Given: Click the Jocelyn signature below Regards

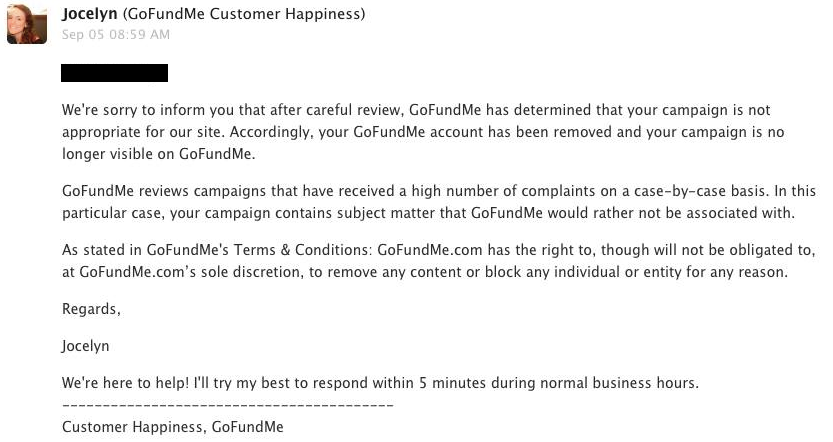Looking at the screenshot, I should (86, 346).
